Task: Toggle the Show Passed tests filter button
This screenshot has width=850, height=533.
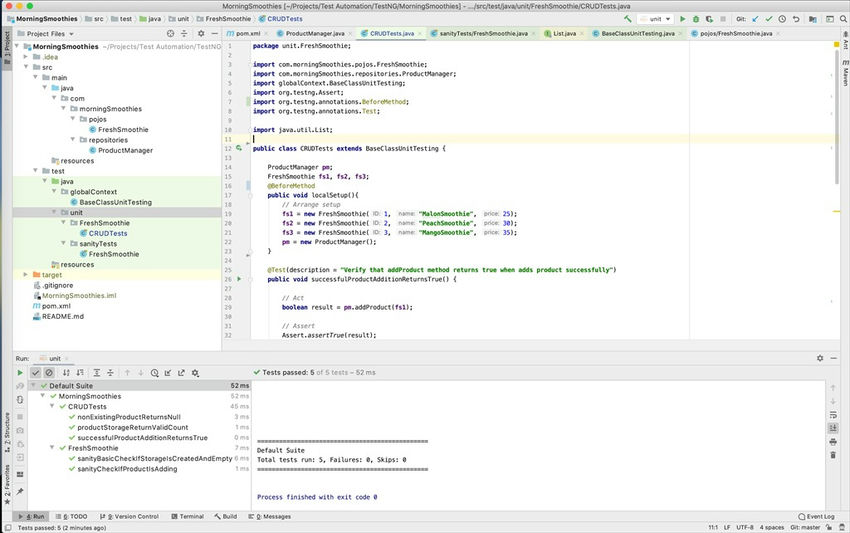Action: click(x=36, y=373)
